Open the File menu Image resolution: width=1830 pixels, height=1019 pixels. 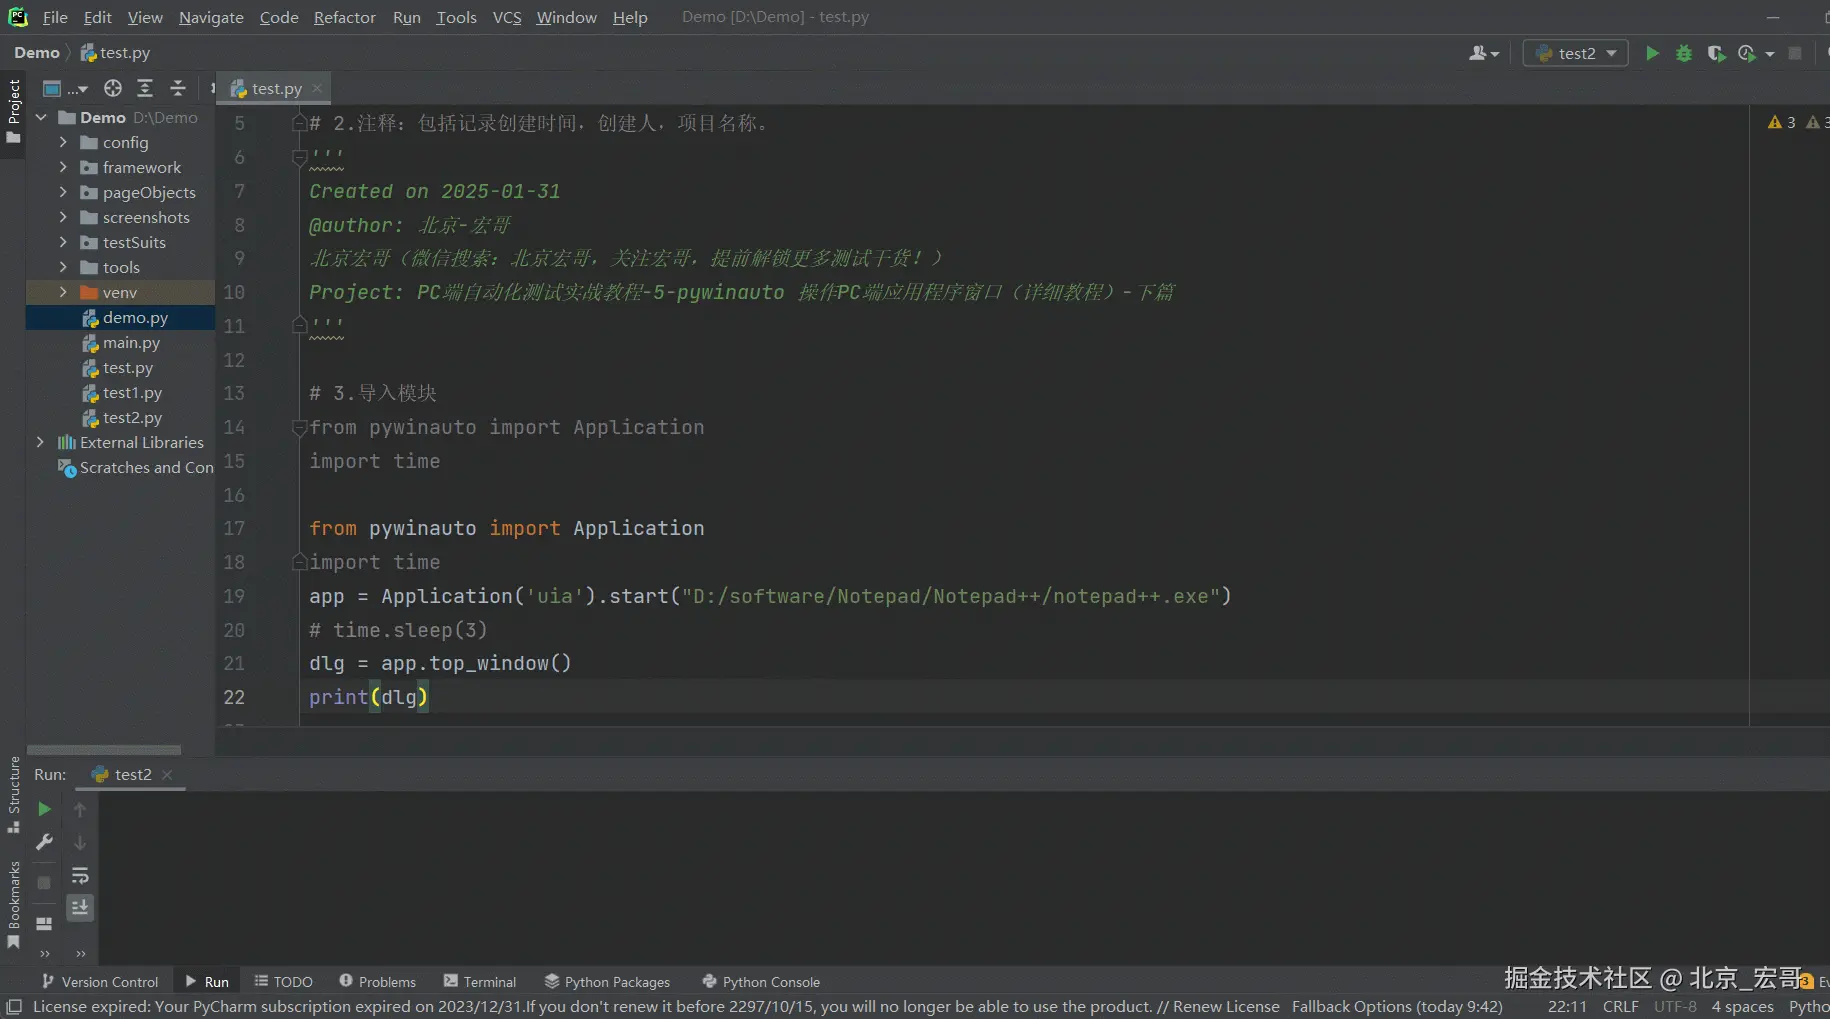click(55, 17)
